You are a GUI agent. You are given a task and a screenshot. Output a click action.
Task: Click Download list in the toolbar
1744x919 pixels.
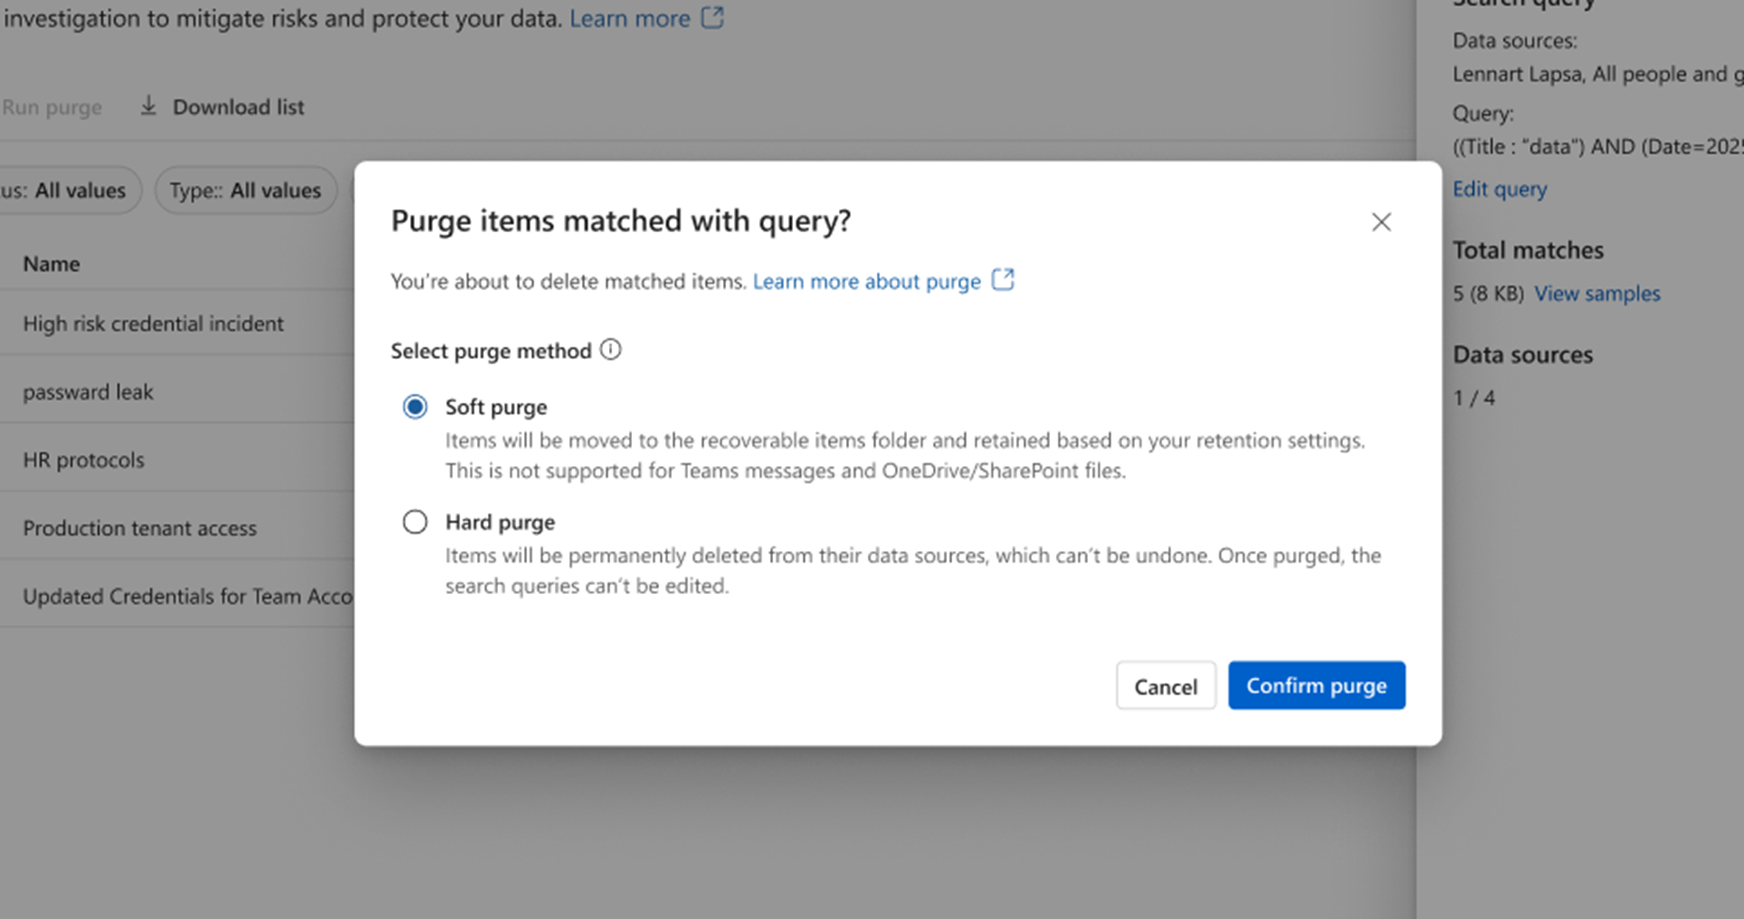point(238,107)
